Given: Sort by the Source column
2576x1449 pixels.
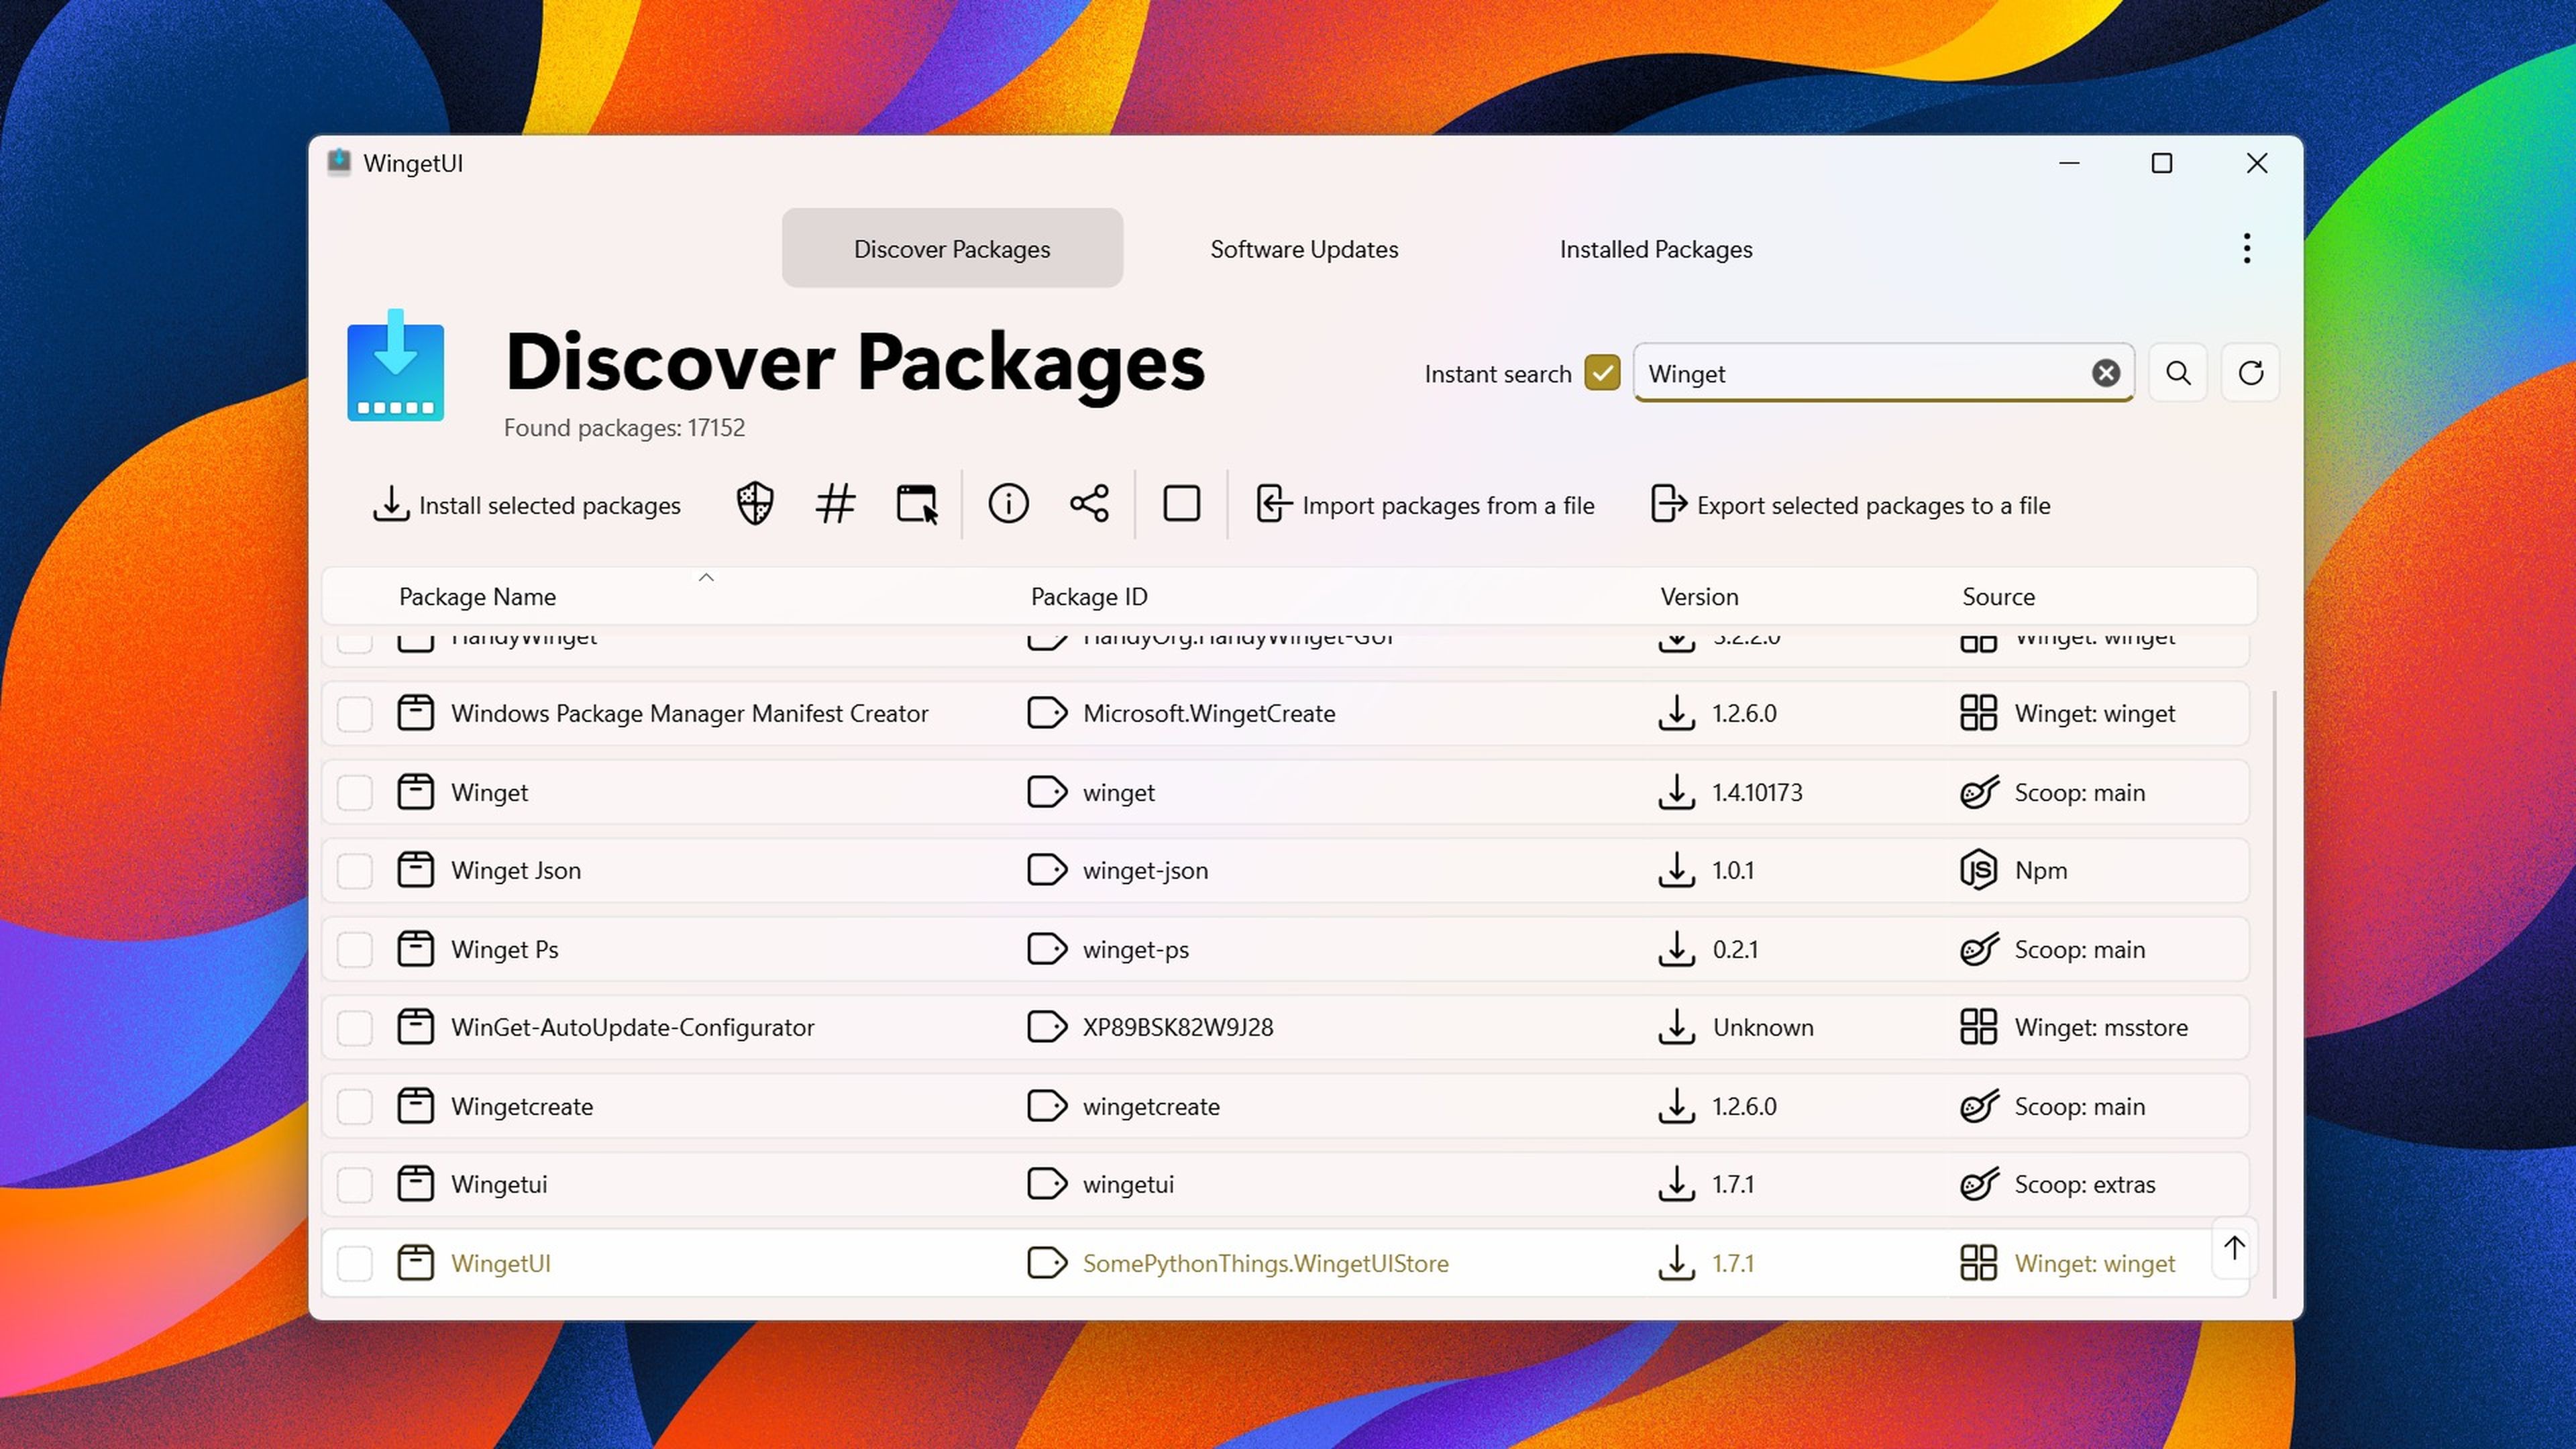Looking at the screenshot, I should pos(1998,597).
